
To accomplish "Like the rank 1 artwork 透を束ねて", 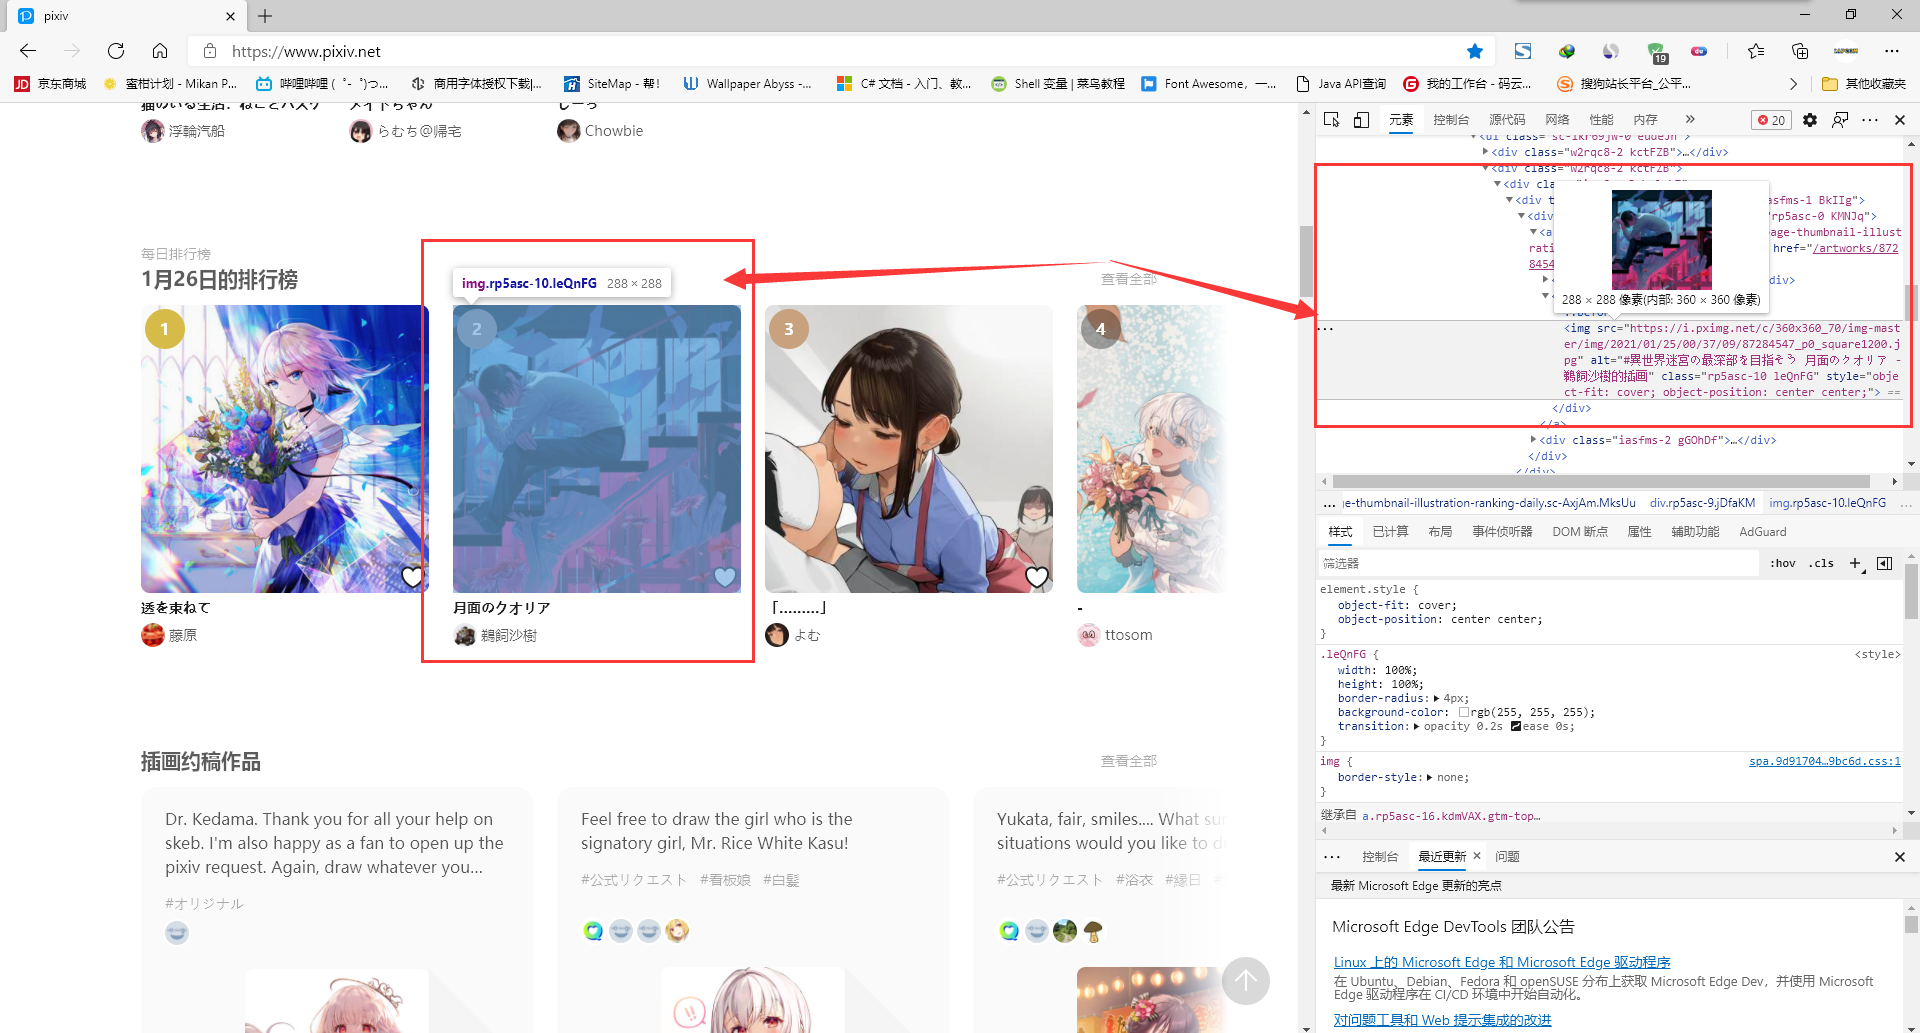I will (412, 576).
